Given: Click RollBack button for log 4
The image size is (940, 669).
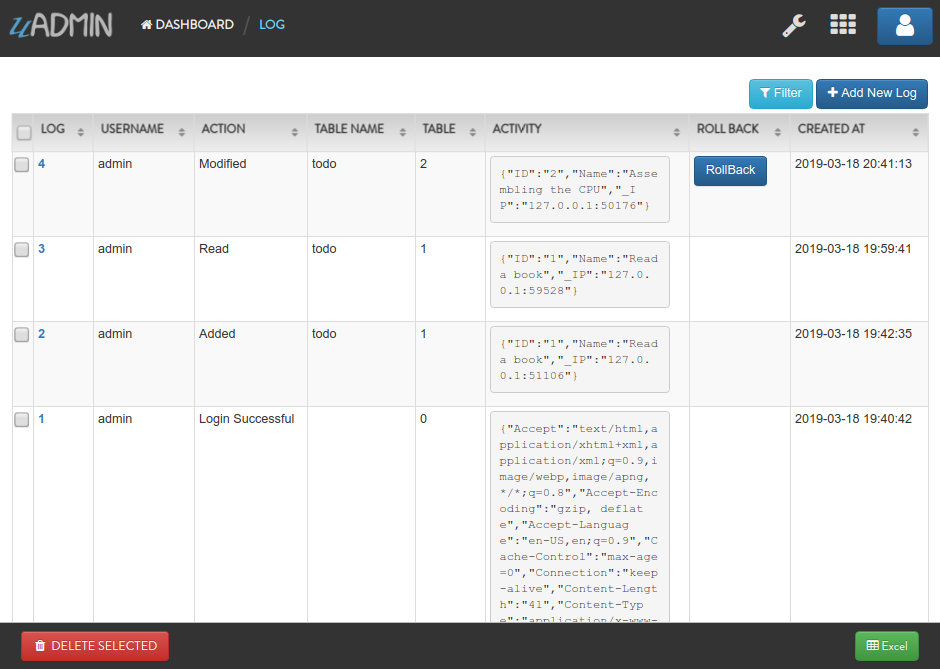Looking at the screenshot, I should (x=730, y=170).
